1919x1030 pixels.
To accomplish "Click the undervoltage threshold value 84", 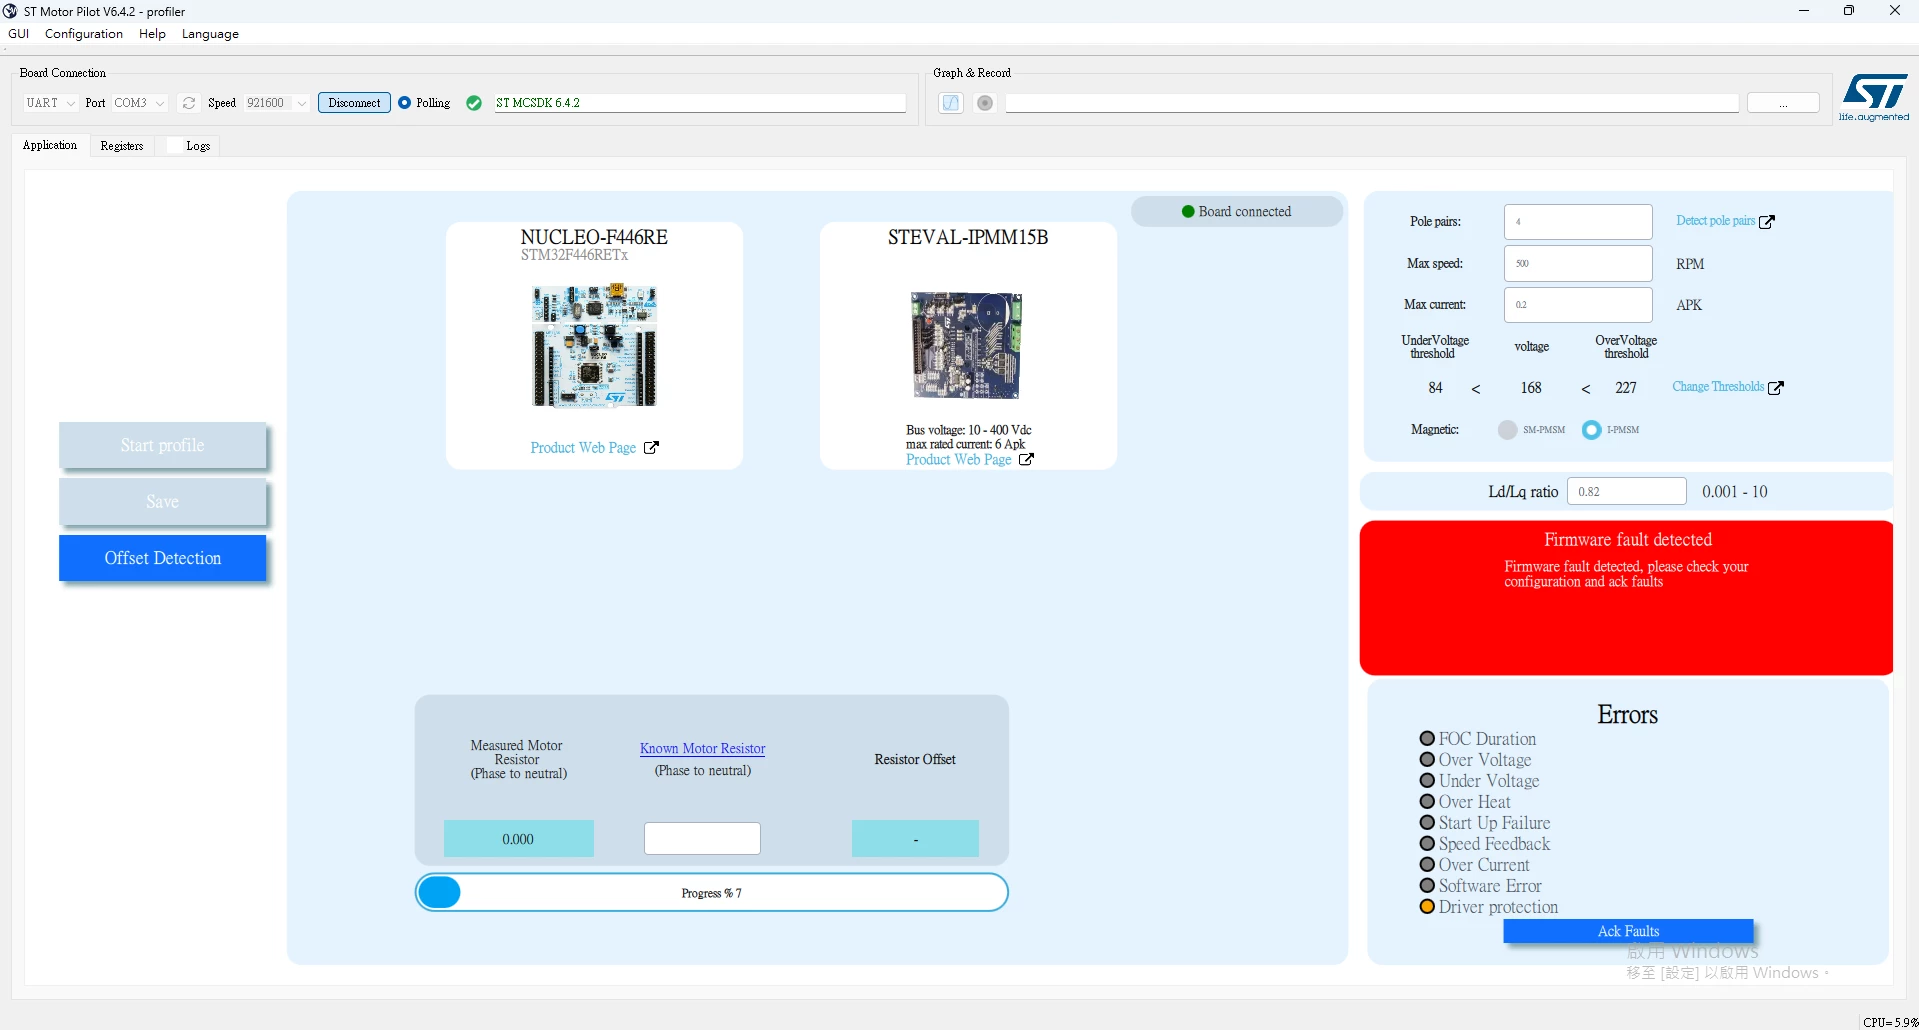I will 1435,388.
